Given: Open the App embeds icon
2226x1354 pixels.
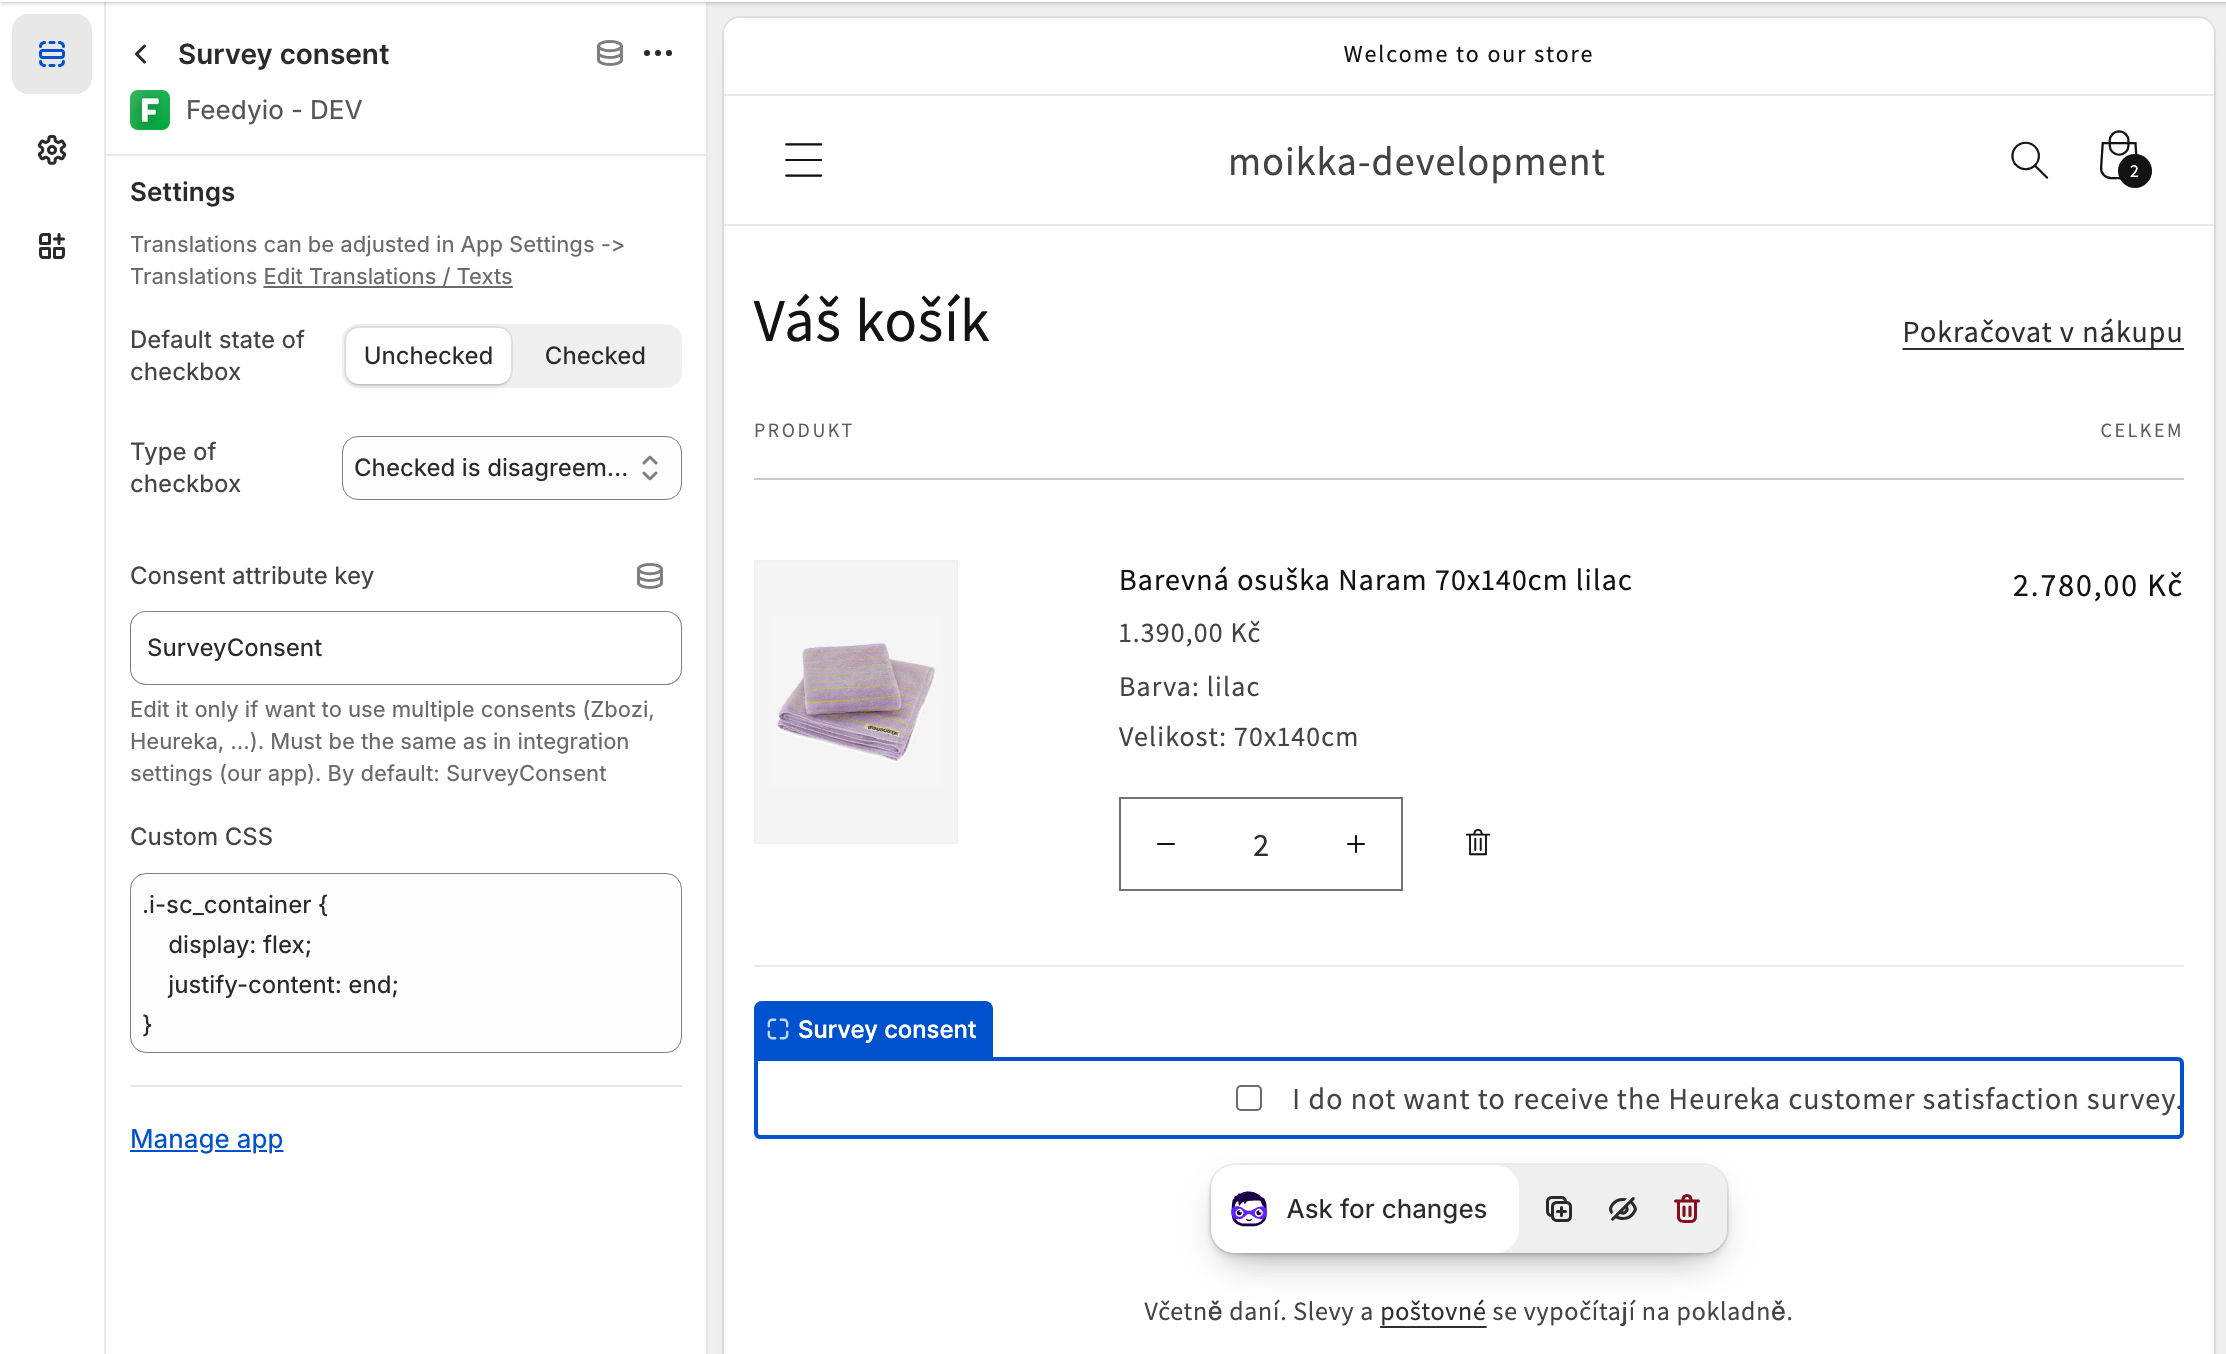Looking at the screenshot, I should (52, 246).
